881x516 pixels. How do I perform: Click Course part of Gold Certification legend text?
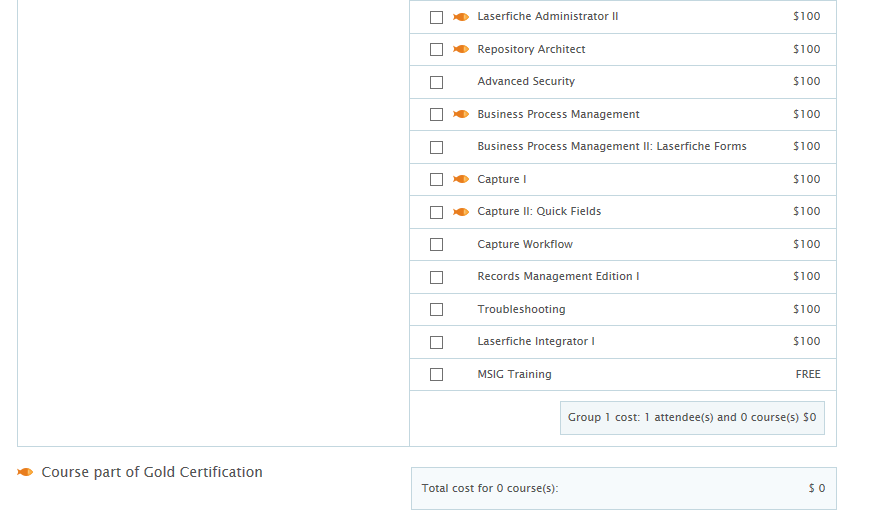pyautogui.click(x=152, y=472)
